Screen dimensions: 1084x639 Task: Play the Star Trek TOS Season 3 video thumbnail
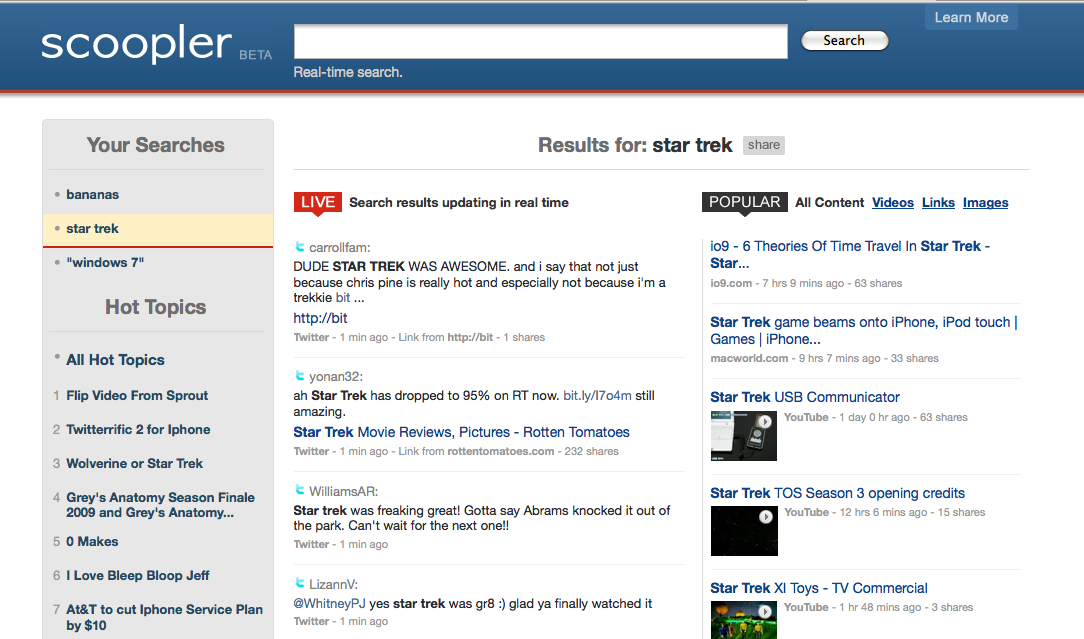point(744,531)
